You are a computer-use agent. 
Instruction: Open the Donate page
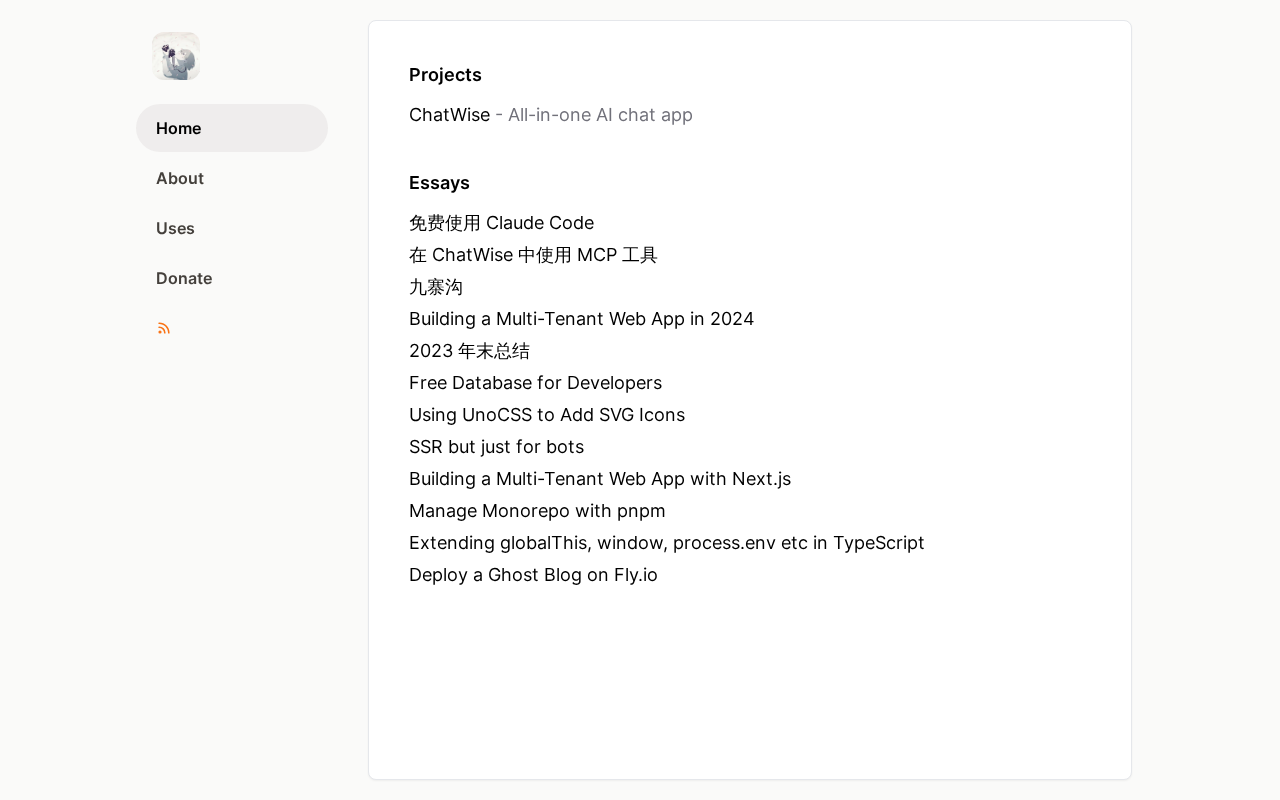point(184,278)
